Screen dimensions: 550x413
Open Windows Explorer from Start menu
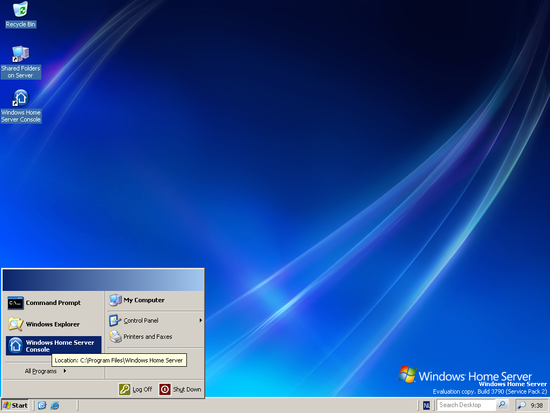tap(53, 324)
